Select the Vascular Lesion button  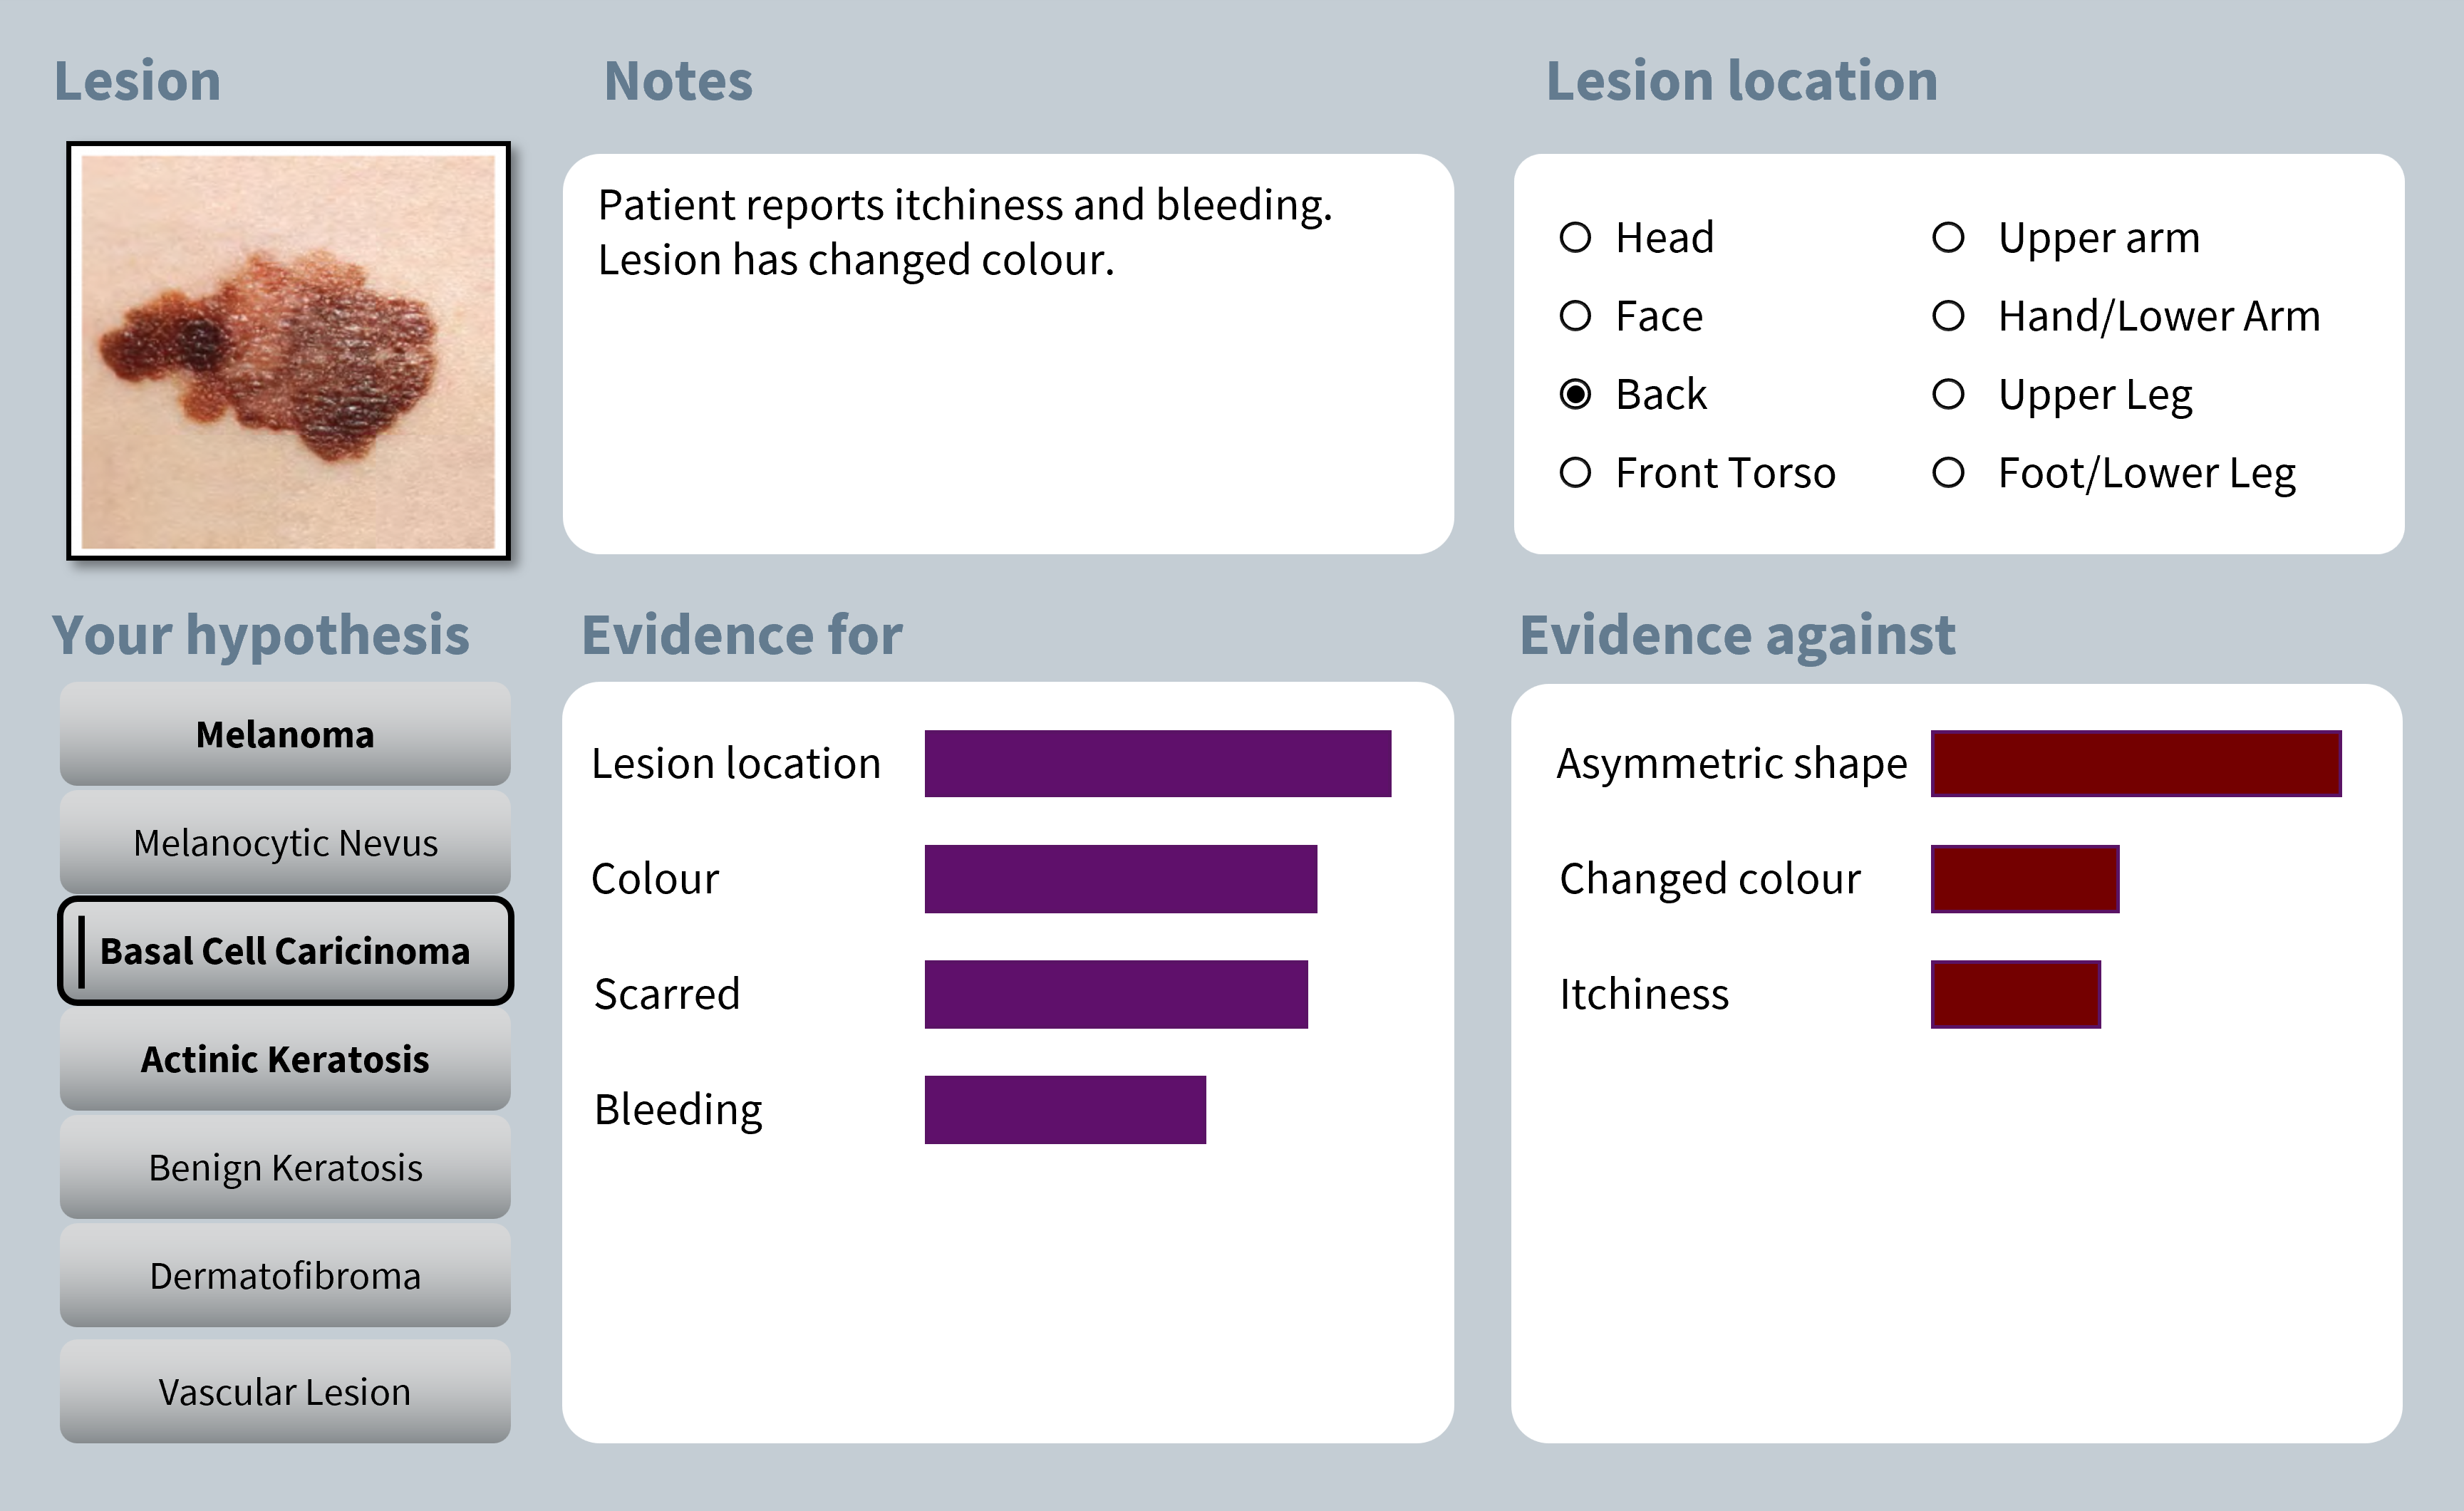(x=285, y=1391)
